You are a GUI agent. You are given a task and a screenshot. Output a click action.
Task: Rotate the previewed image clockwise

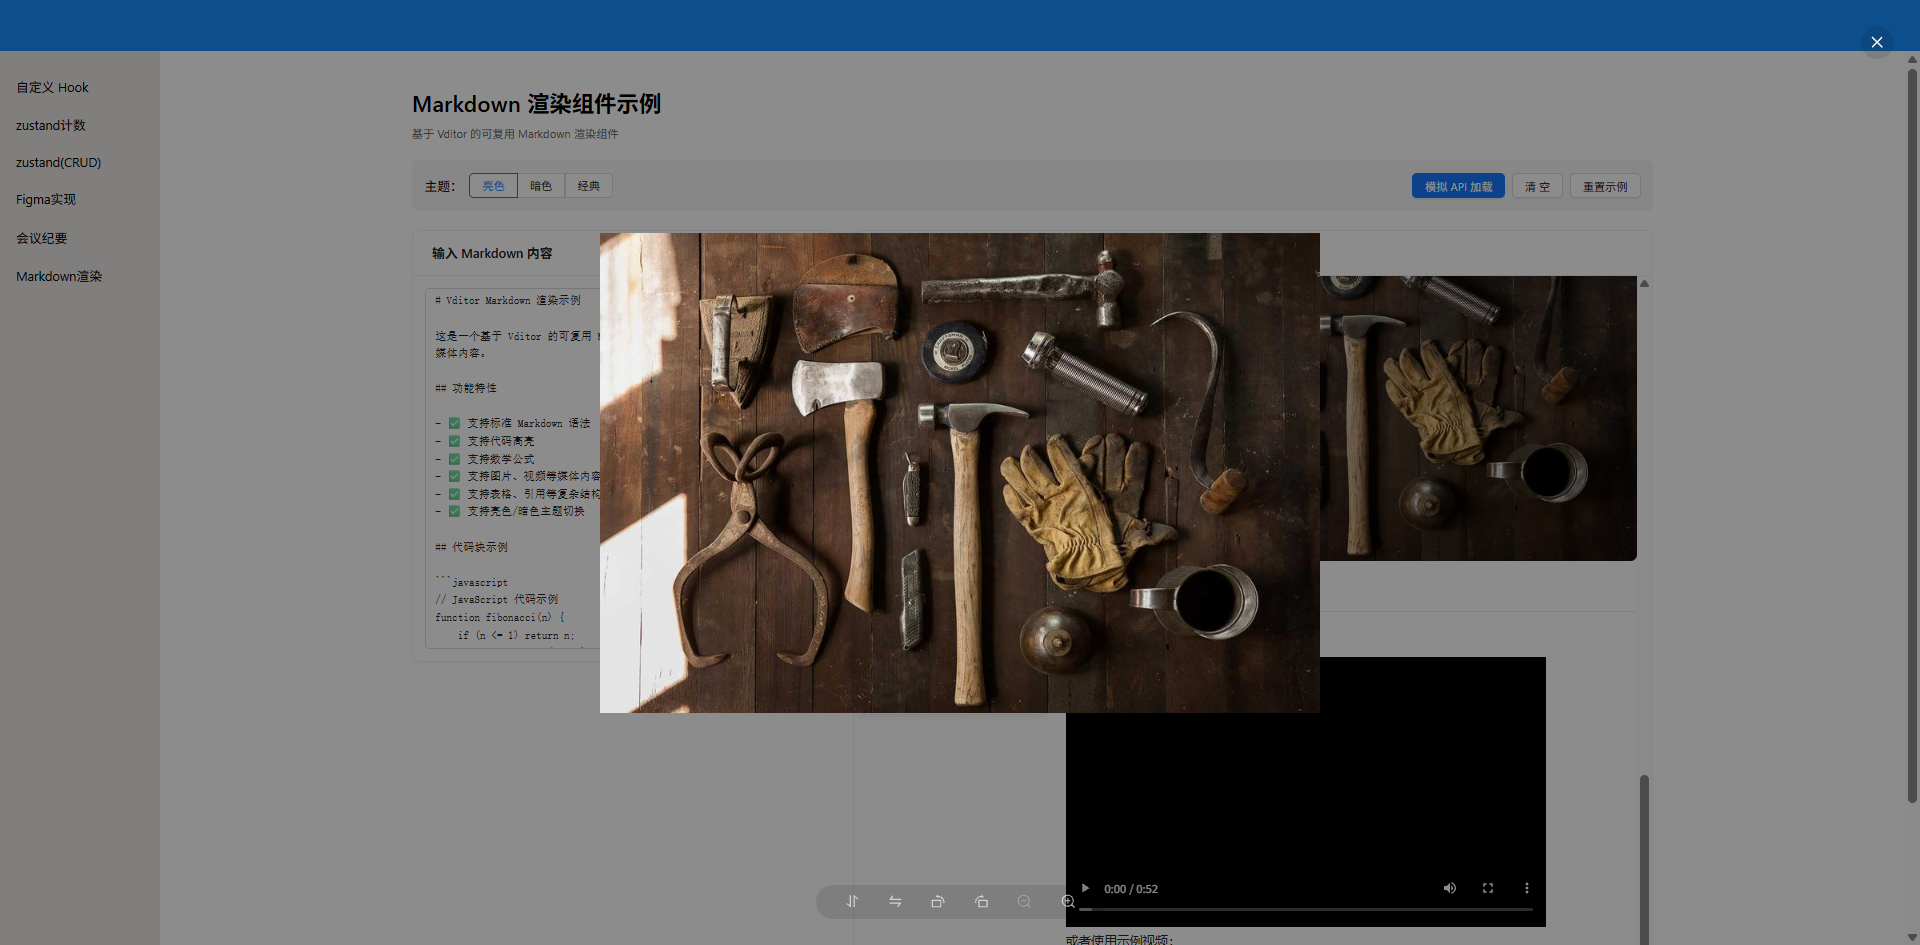coord(981,901)
